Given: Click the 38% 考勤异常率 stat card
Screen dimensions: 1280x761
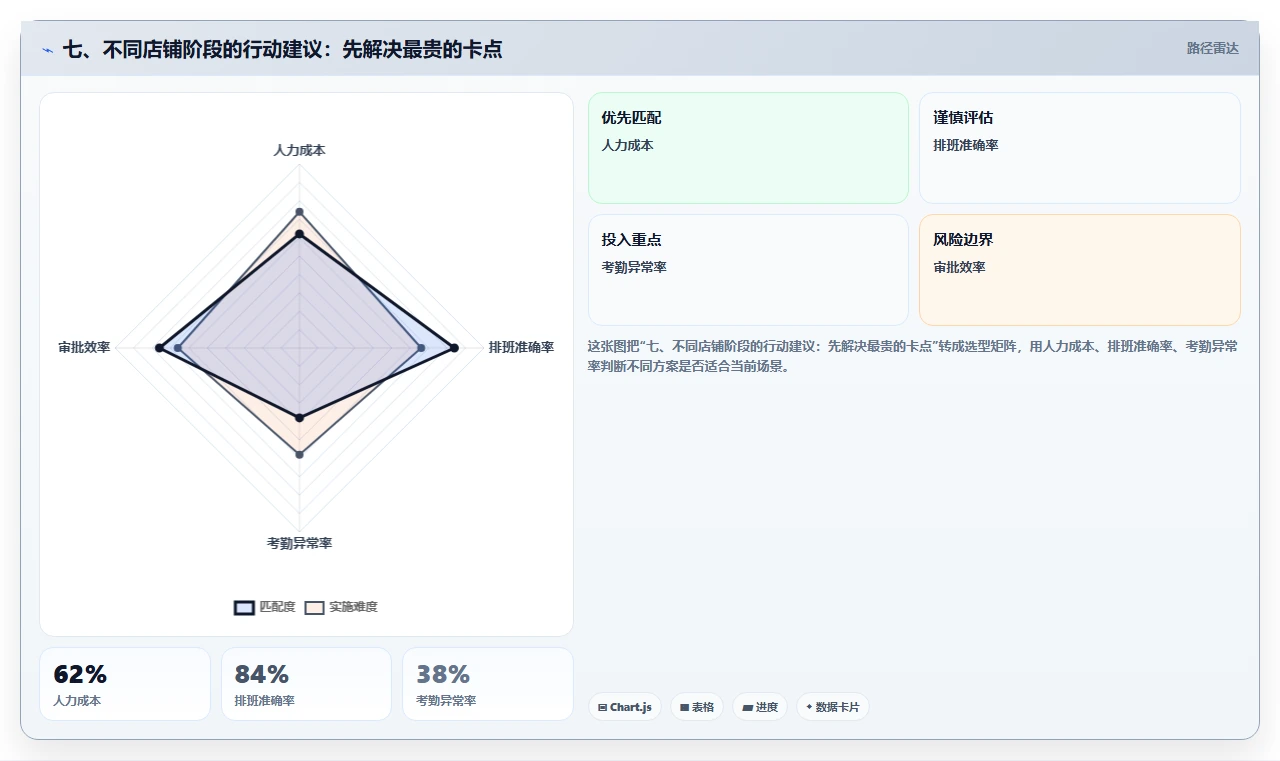Looking at the screenshot, I should tap(488, 684).
